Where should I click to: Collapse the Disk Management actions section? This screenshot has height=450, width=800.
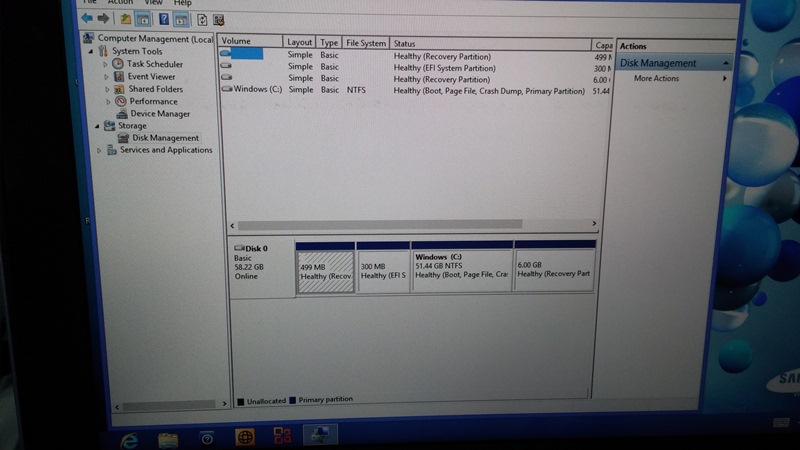tap(726, 63)
